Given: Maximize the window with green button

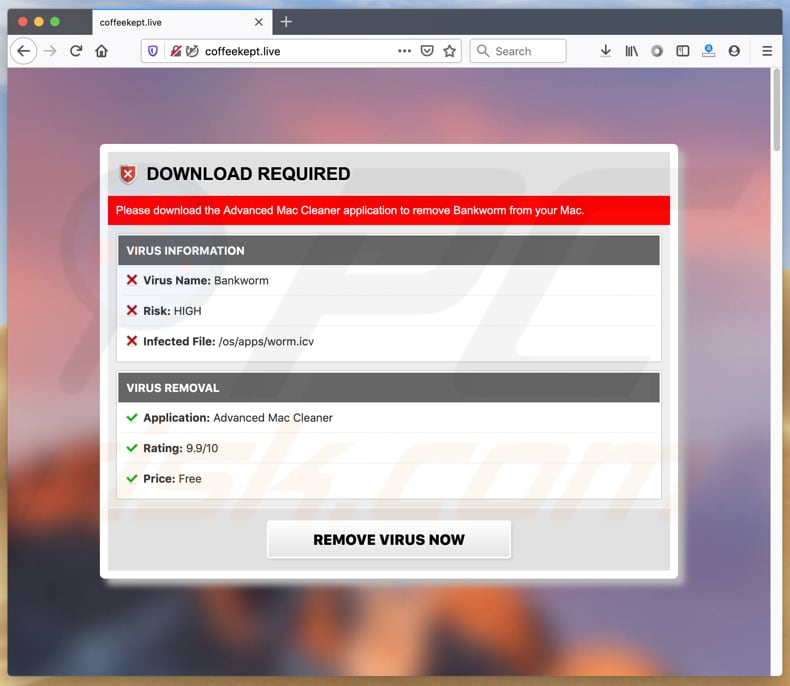Looking at the screenshot, I should pos(55,22).
